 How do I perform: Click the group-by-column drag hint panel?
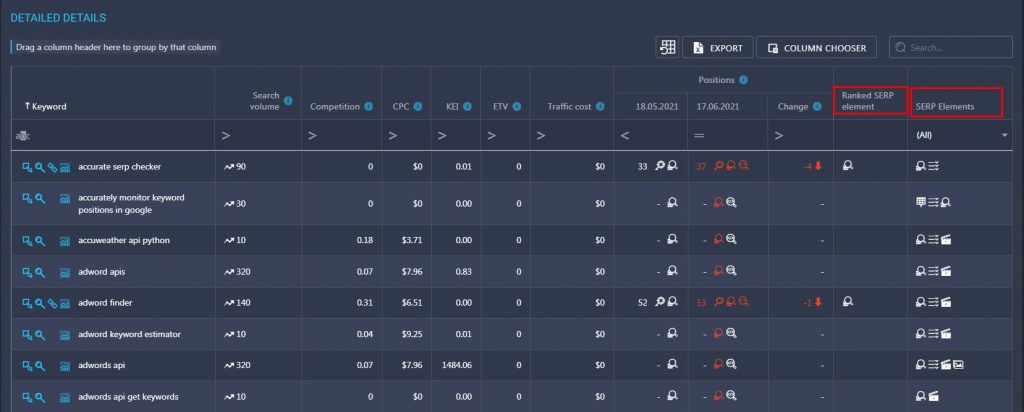point(116,48)
